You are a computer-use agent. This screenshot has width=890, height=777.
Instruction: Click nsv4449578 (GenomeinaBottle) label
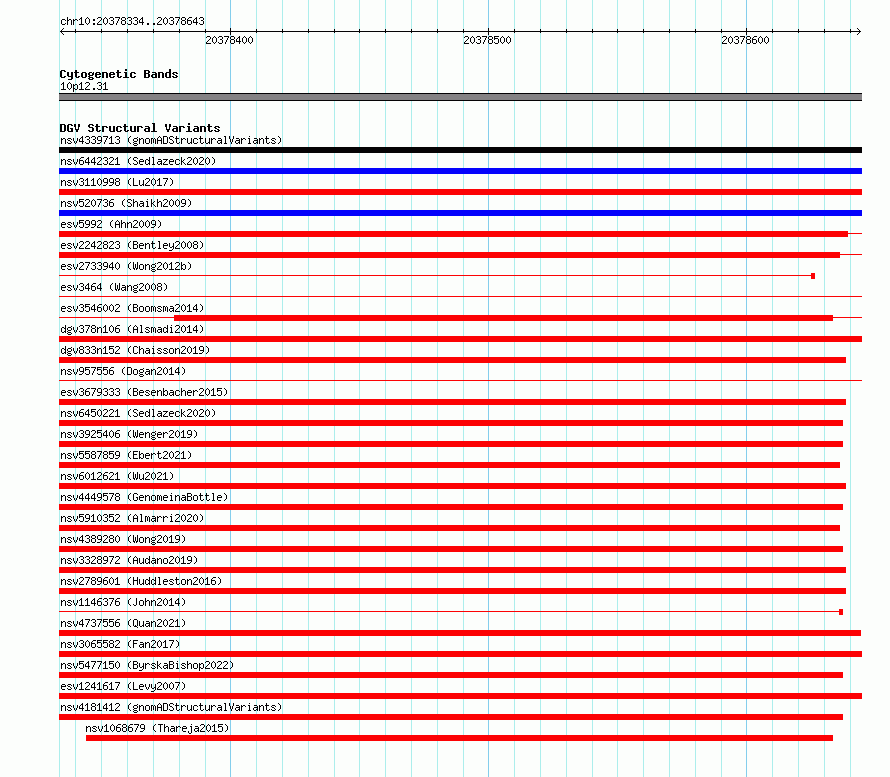click(x=144, y=497)
